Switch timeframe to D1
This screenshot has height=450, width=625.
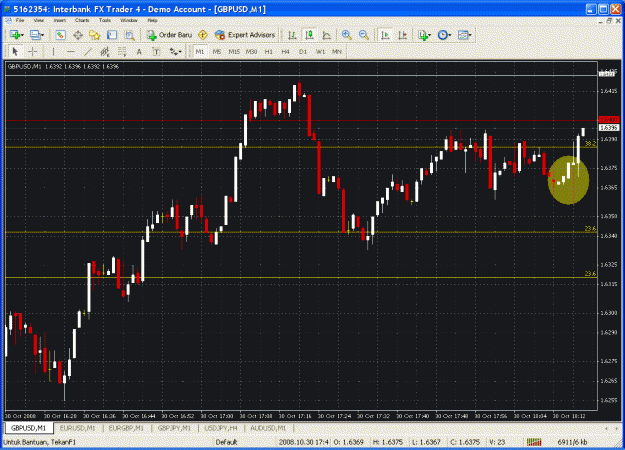click(x=303, y=51)
